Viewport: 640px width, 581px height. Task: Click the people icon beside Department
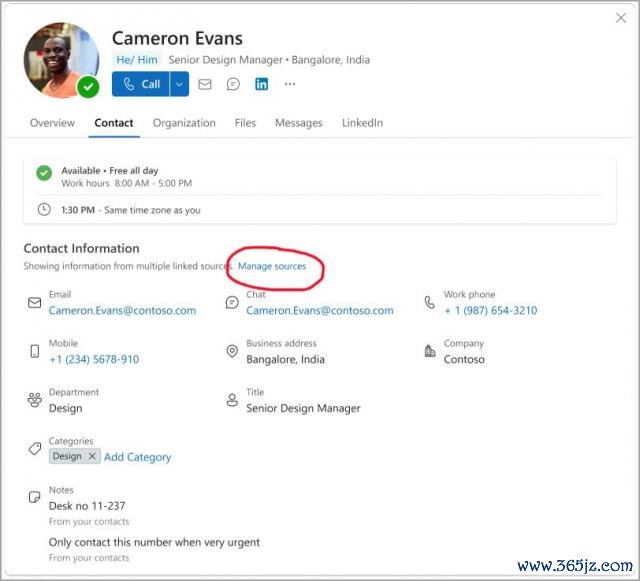[35, 400]
